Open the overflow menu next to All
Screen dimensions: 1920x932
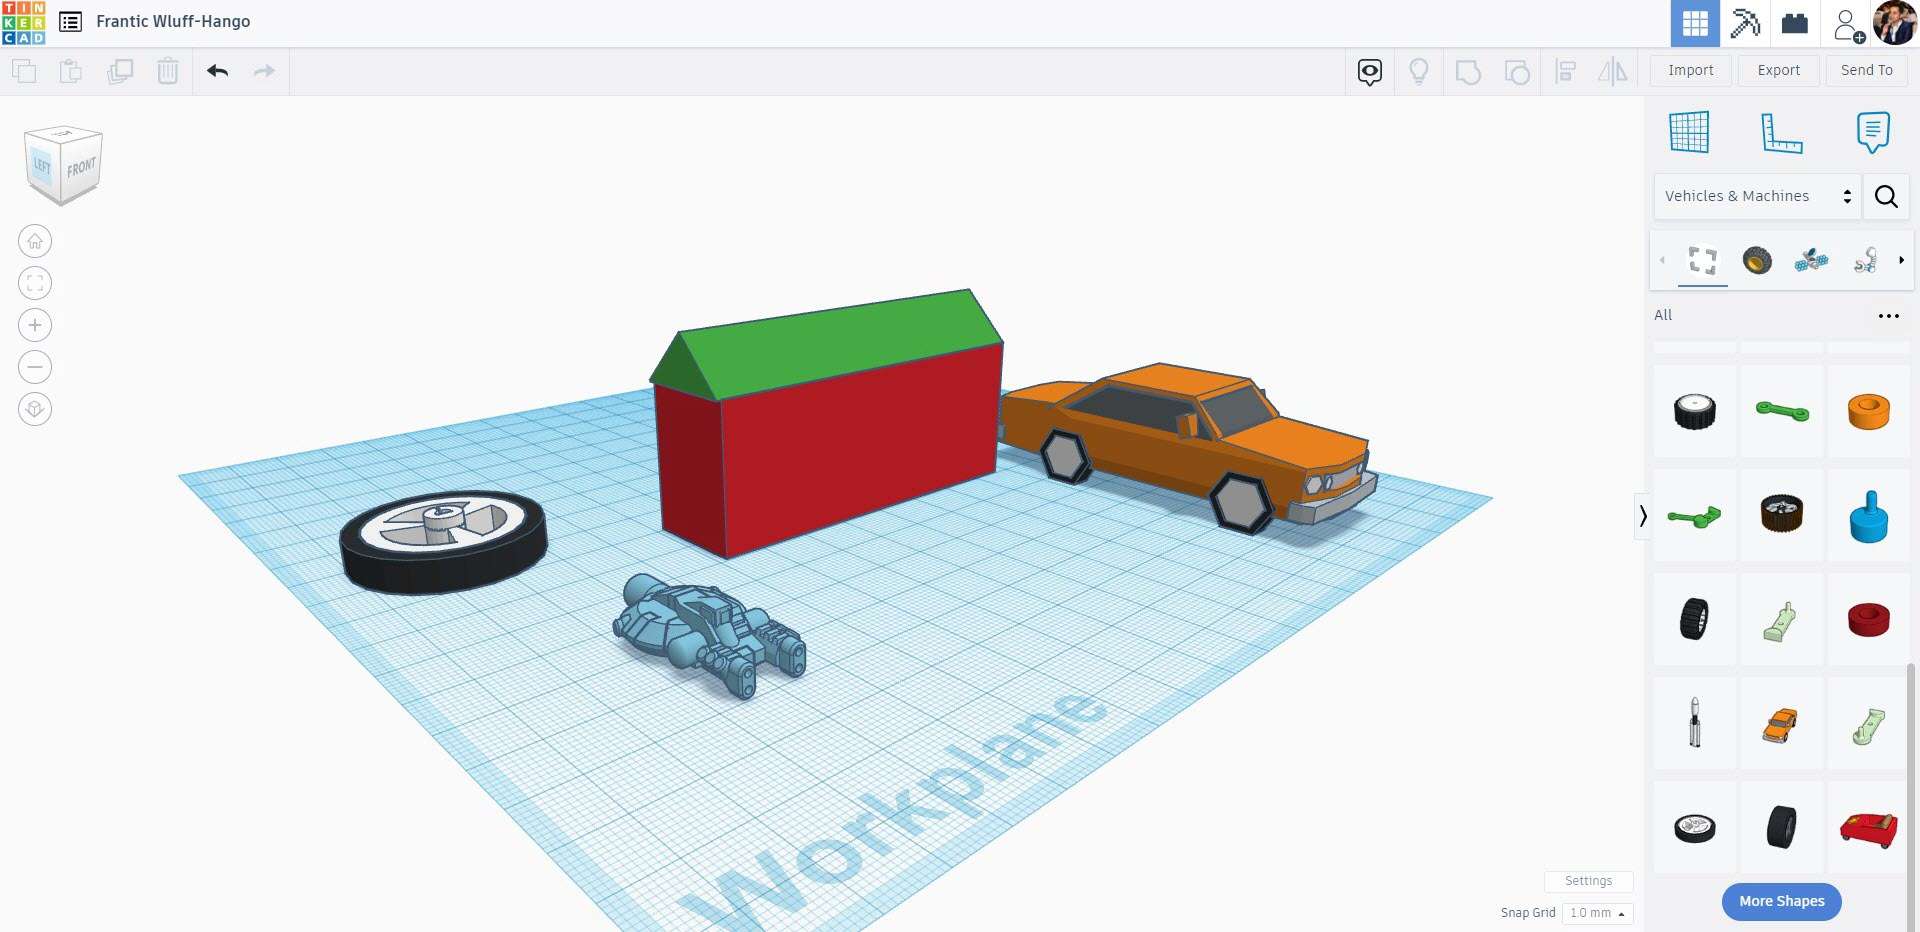pos(1889,315)
